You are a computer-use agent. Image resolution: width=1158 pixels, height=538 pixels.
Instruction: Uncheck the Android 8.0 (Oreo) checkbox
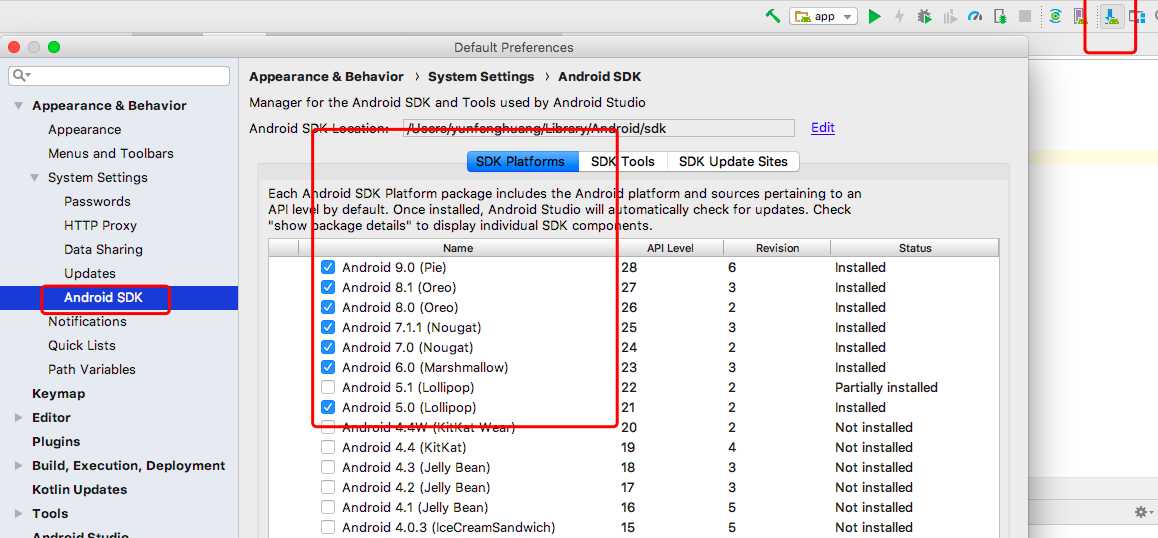click(328, 307)
